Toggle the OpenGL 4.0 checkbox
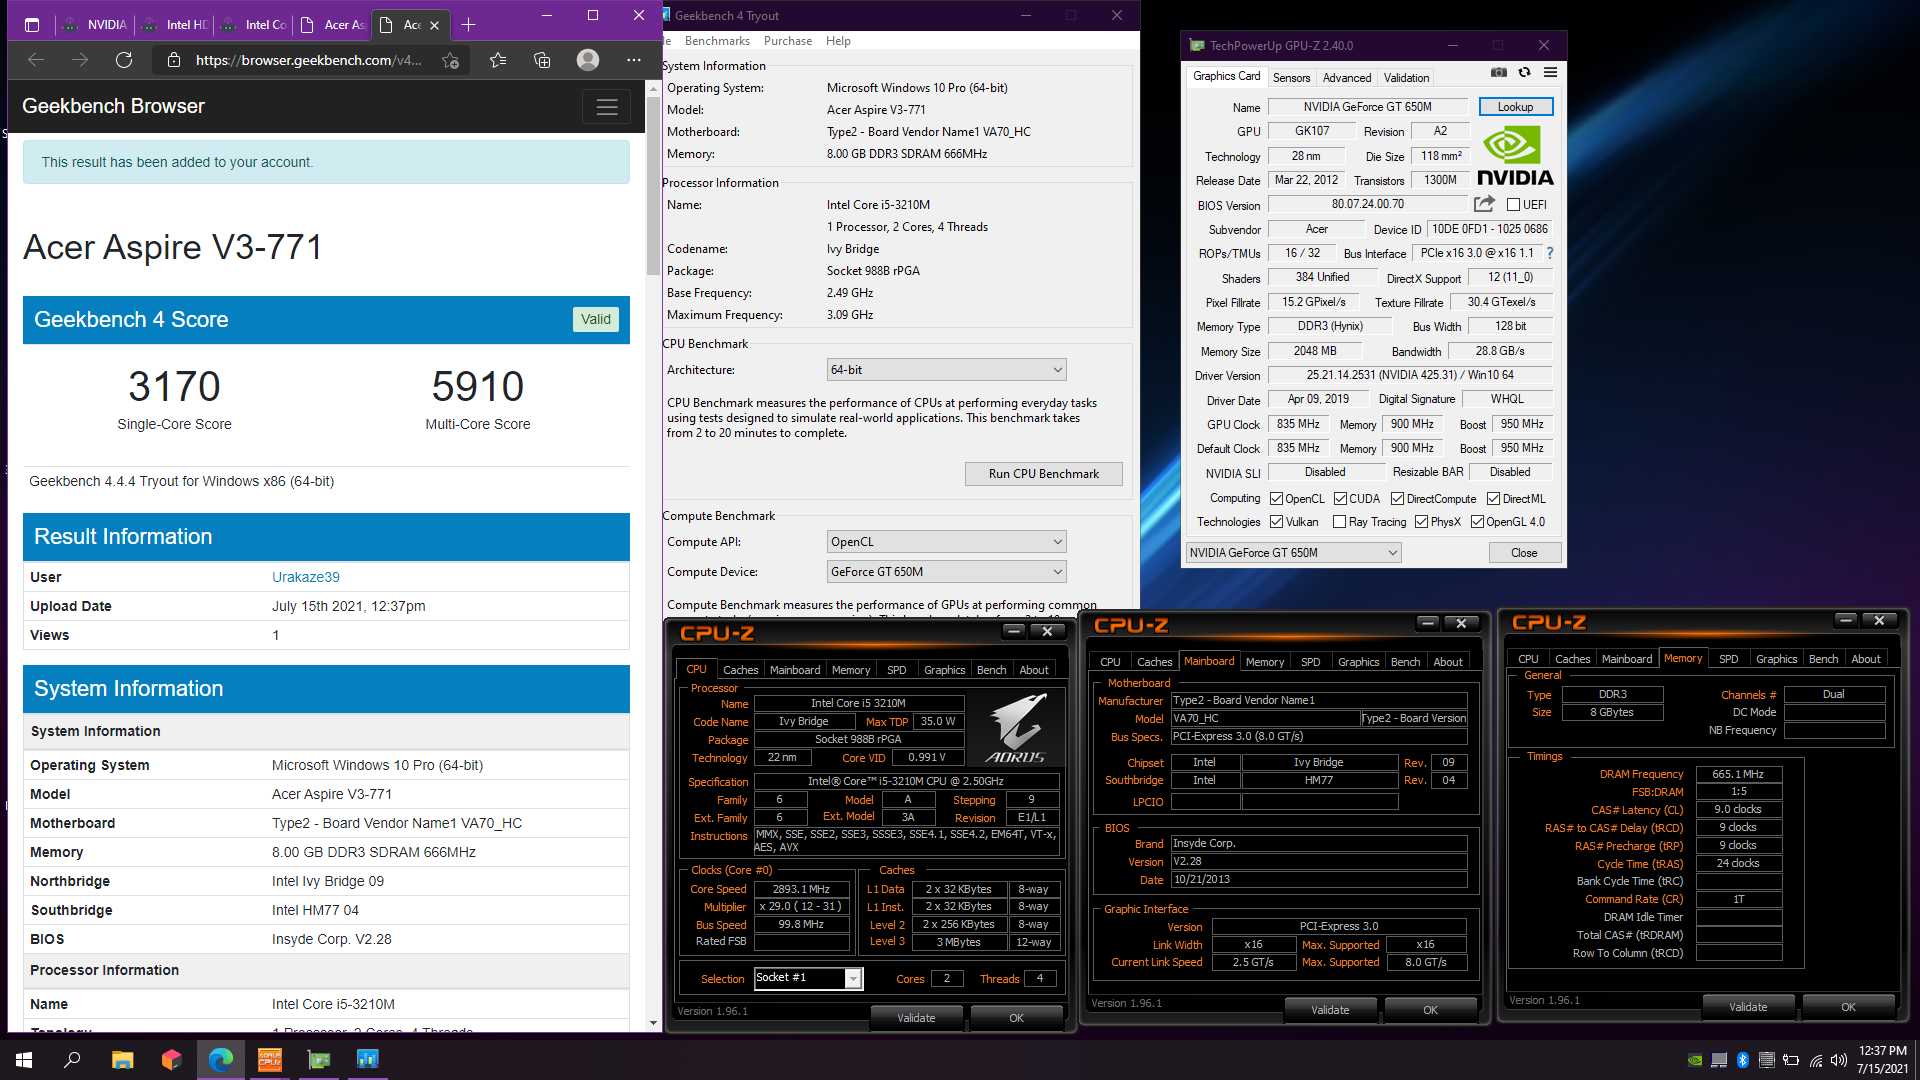The width and height of the screenshot is (1920, 1080). (x=1477, y=522)
